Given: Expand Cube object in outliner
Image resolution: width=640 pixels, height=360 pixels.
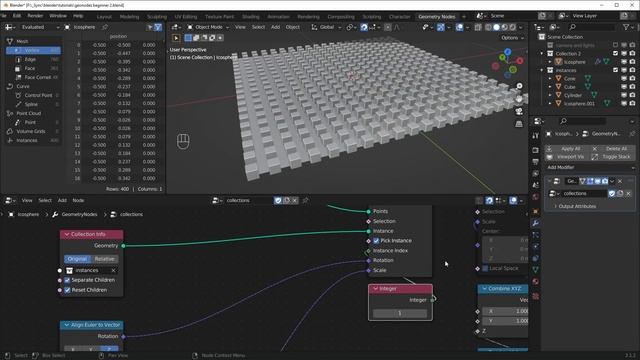Looking at the screenshot, I should [x=550, y=87].
